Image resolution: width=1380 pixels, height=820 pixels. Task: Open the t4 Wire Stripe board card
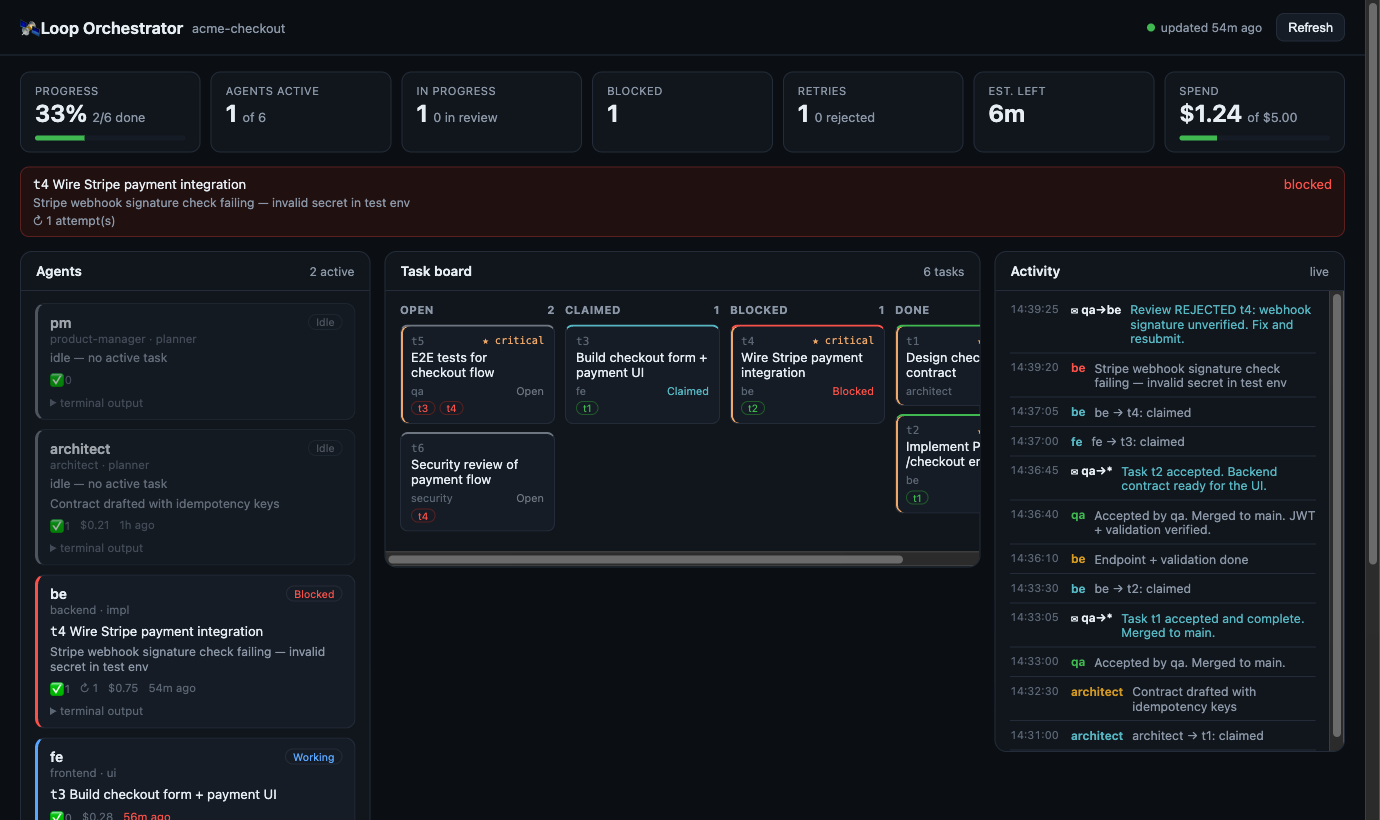pos(807,374)
